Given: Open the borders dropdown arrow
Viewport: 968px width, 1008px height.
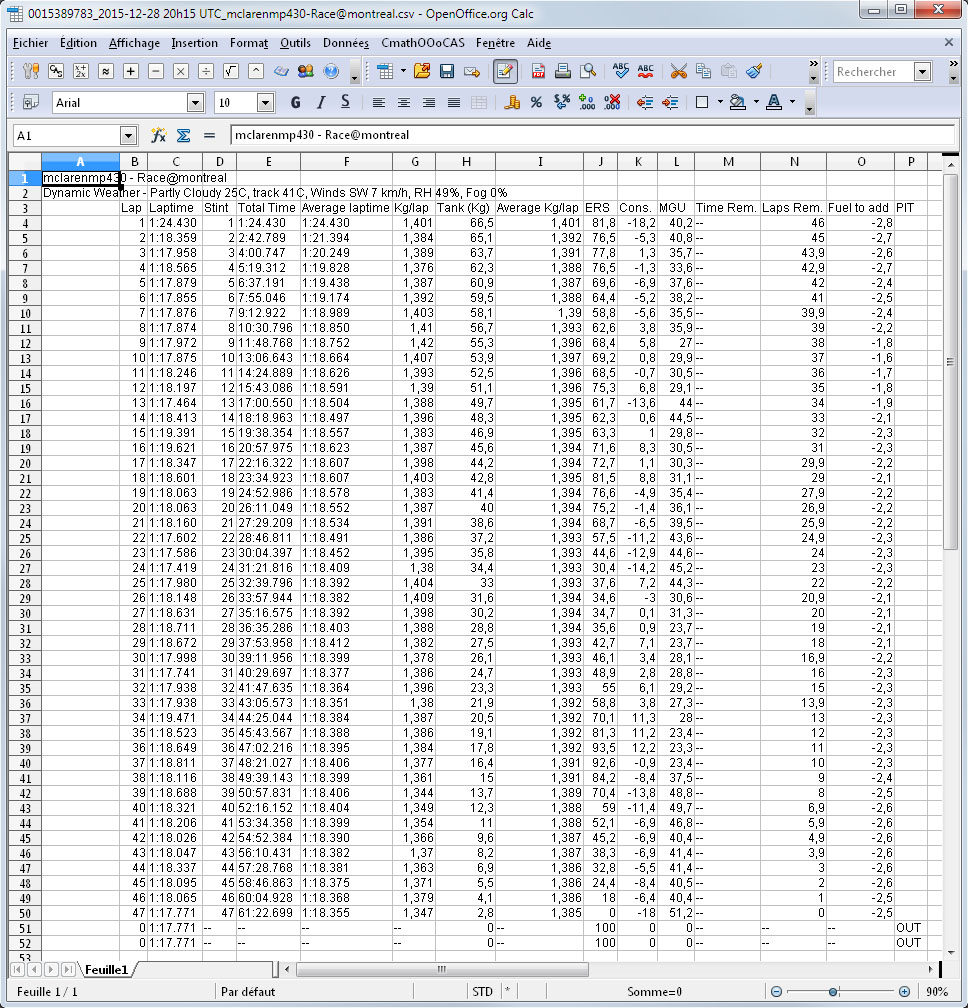Looking at the screenshot, I should pos(720,102).
